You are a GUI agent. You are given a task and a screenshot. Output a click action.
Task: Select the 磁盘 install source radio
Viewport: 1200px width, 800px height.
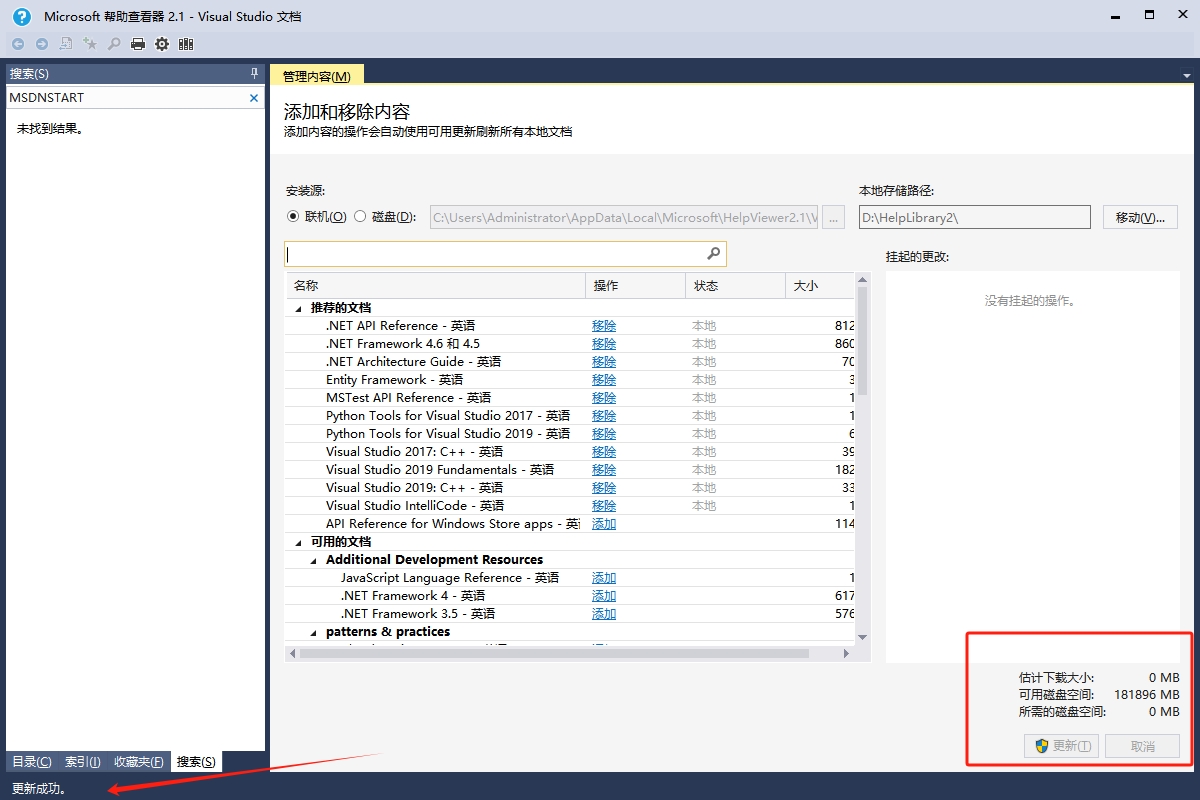pos(360,216)
